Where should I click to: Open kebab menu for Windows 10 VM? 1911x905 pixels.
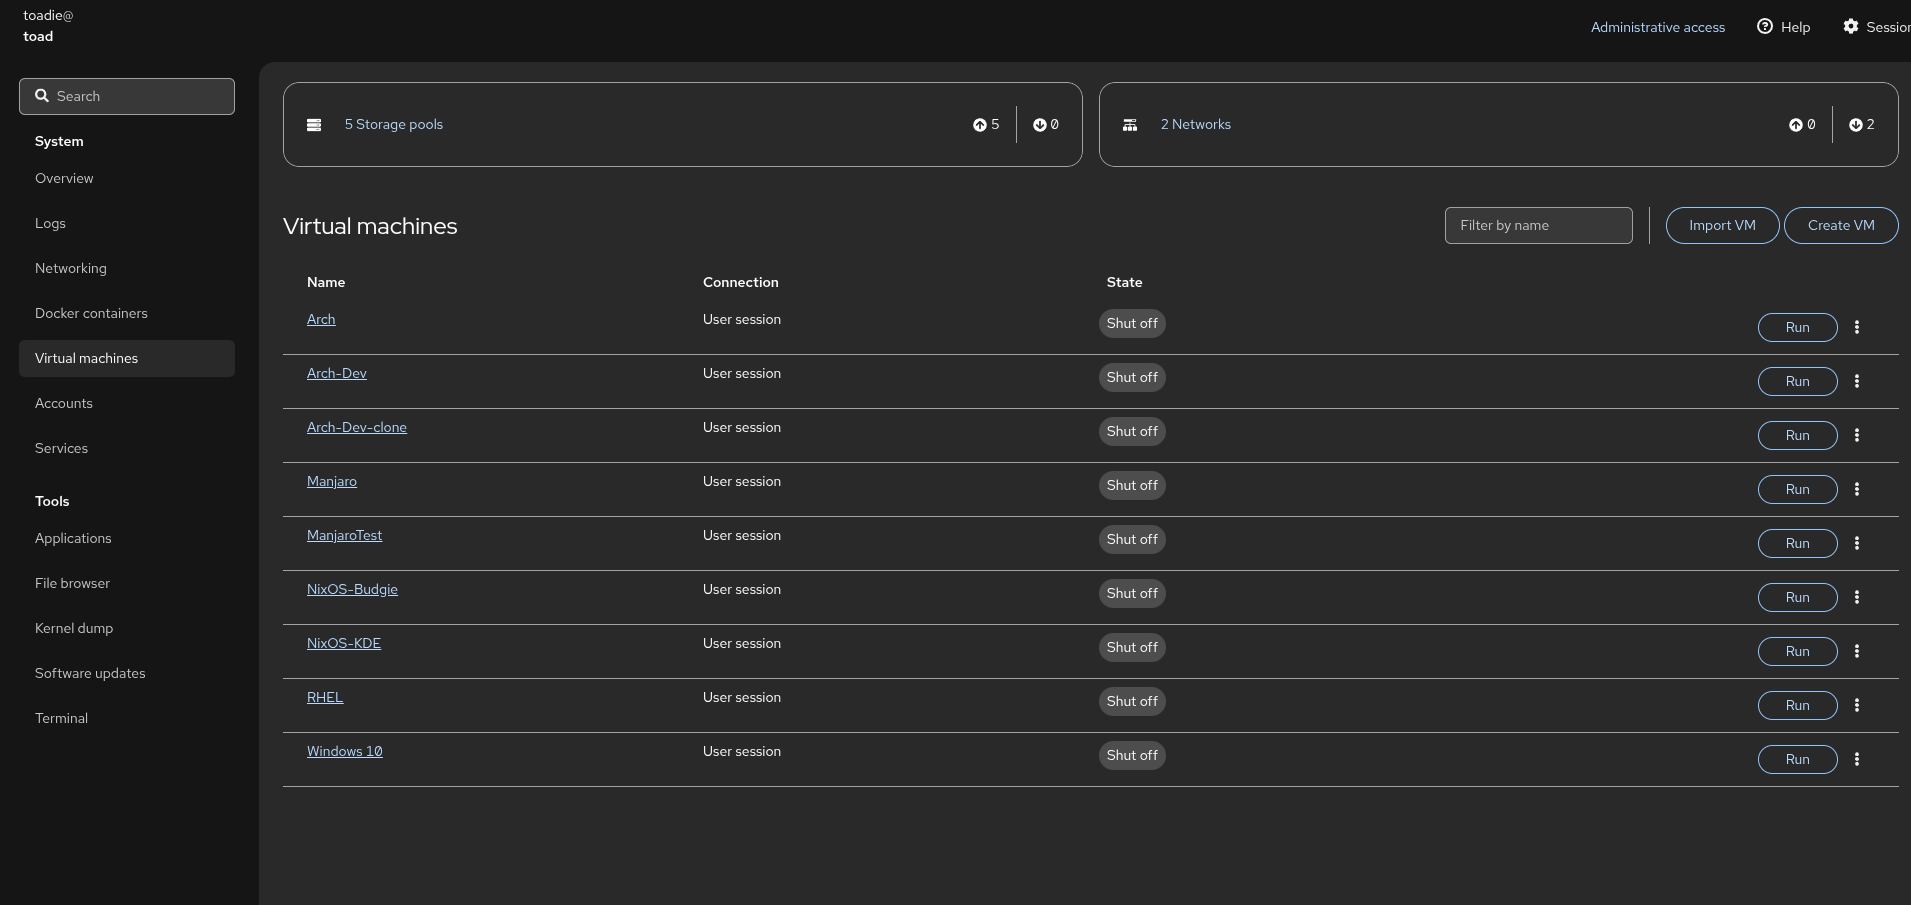point(1857,759)
